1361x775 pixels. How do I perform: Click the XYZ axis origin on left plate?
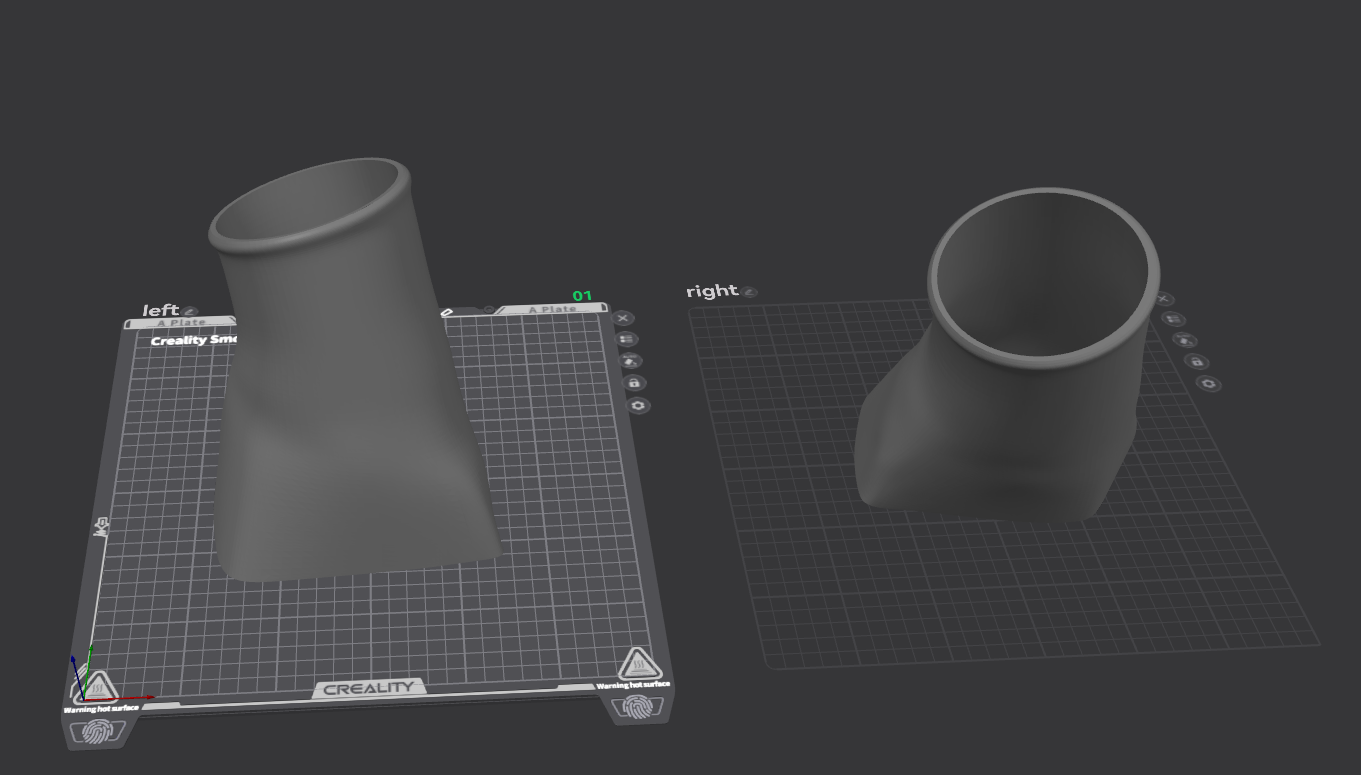pyautogui.click(x=82, y=697)
